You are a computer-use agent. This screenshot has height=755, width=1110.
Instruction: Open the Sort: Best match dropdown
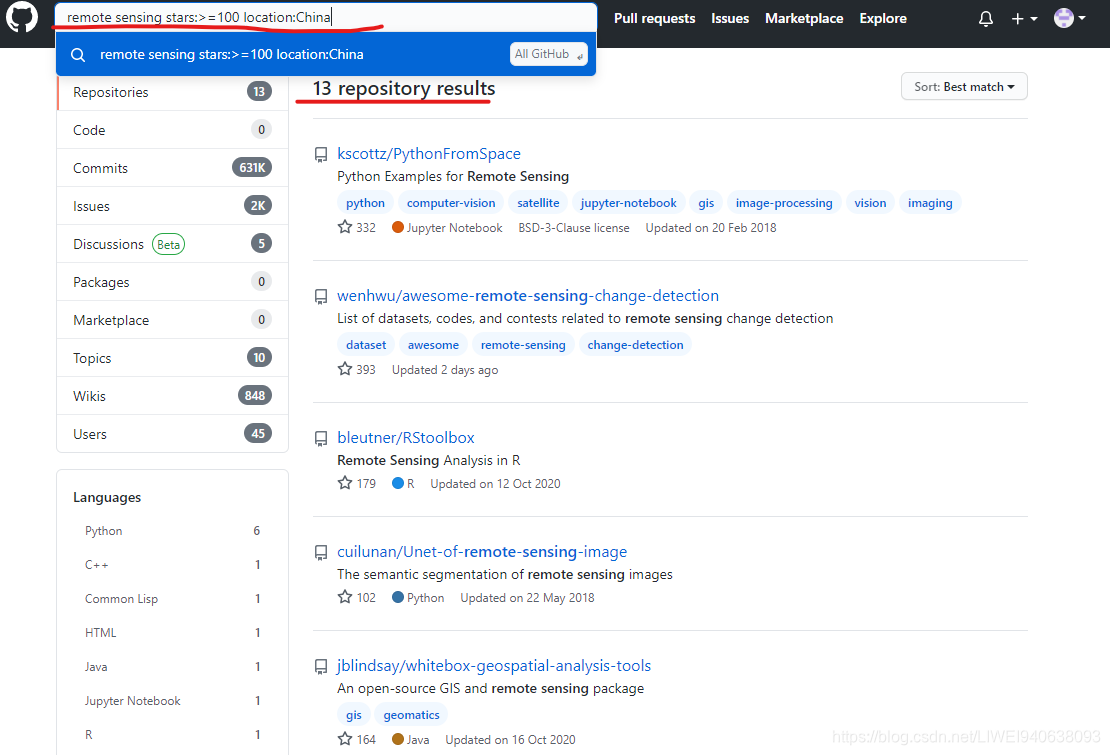click(x=963, y=86)
